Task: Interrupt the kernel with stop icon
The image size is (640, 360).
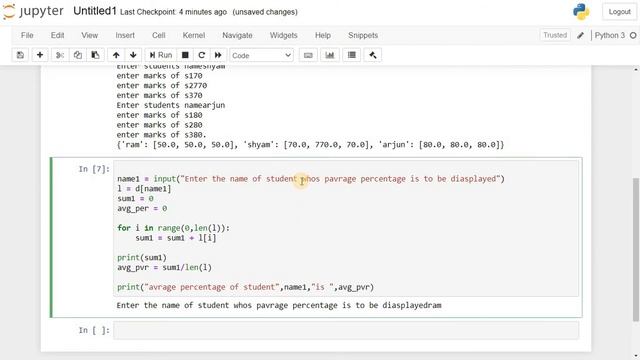Action: click(x=185, y=55)
